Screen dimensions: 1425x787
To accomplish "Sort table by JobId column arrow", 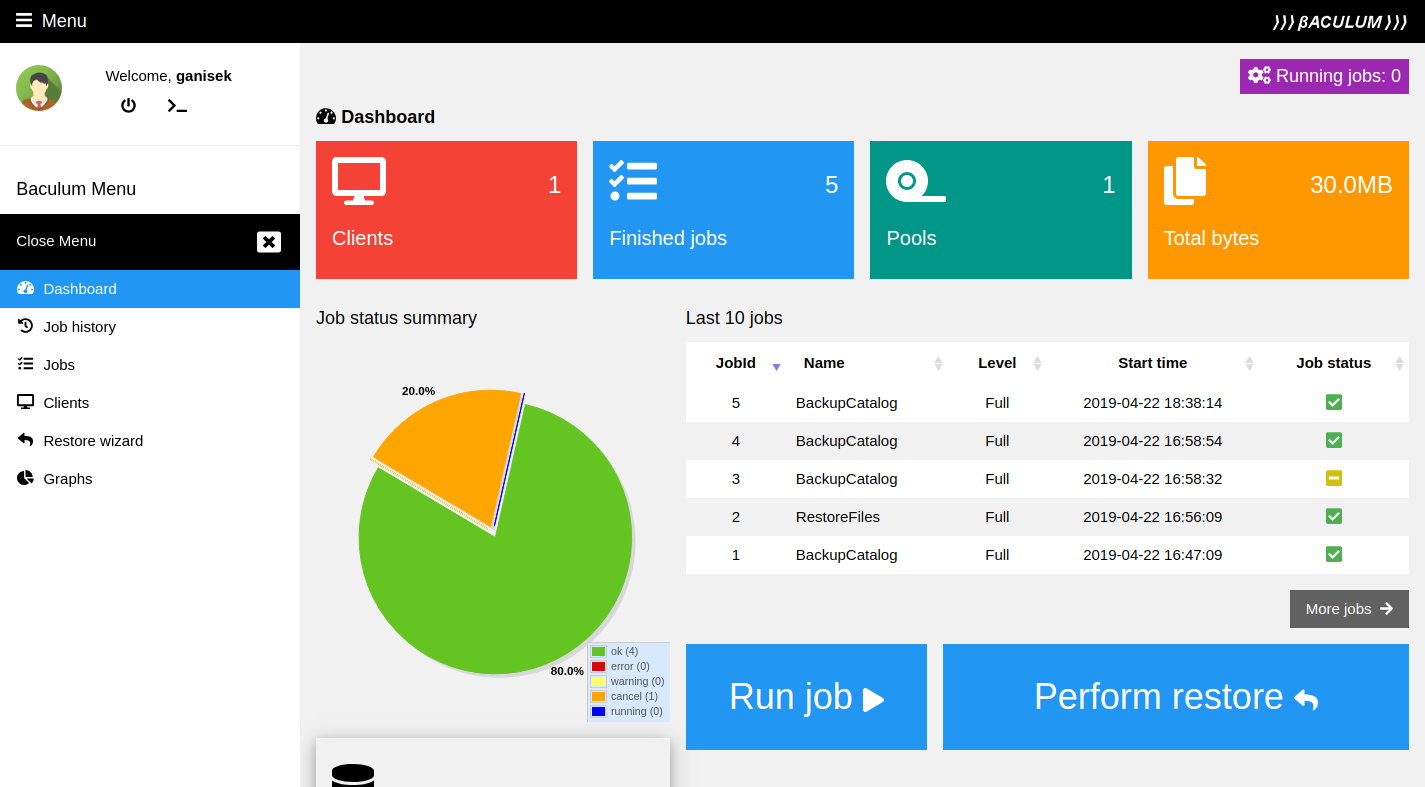I will 776,366.
